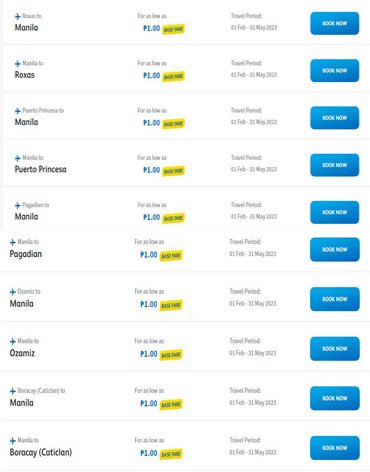370x472 pixels.
Task: Click airplane icon on Manila to Pagadian row
Action: [13, 242]
